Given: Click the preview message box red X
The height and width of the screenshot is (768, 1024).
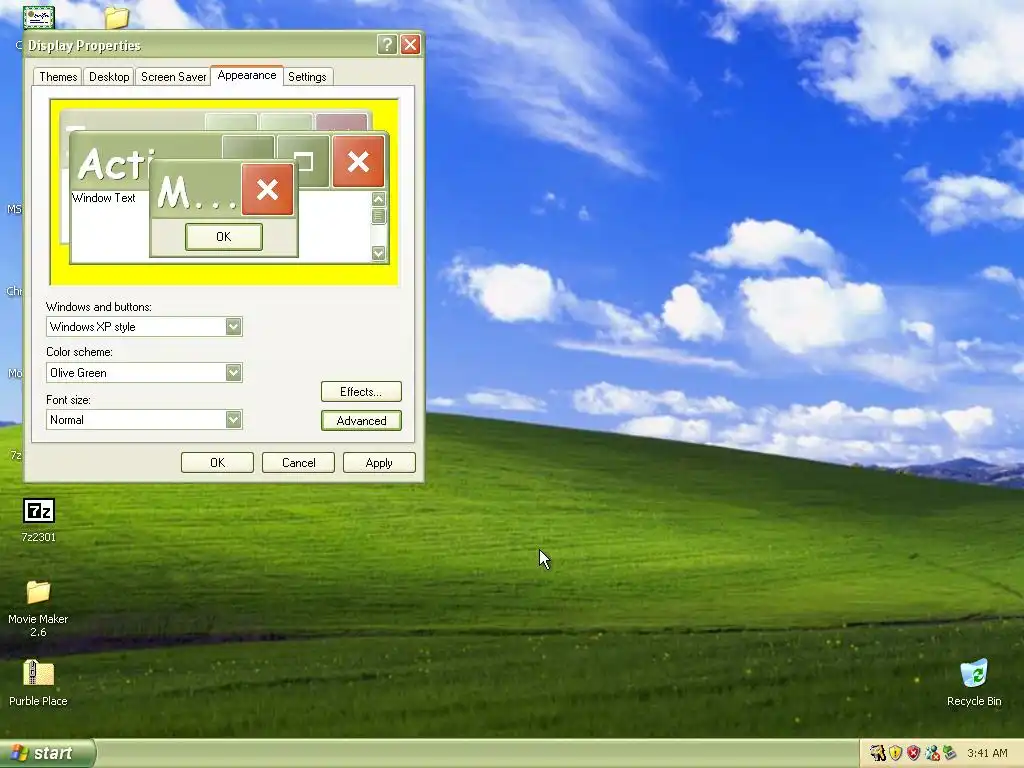Looking at the screenshot, I should pos(267,189).
